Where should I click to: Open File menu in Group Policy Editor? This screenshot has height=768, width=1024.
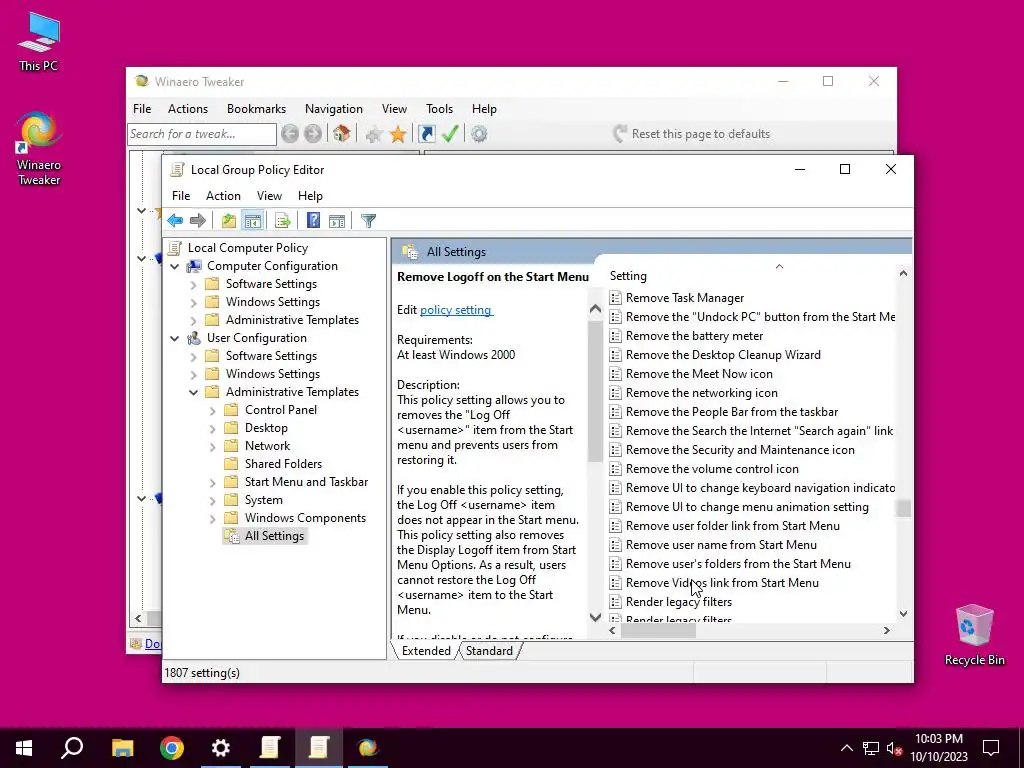(x=181, y=196)
